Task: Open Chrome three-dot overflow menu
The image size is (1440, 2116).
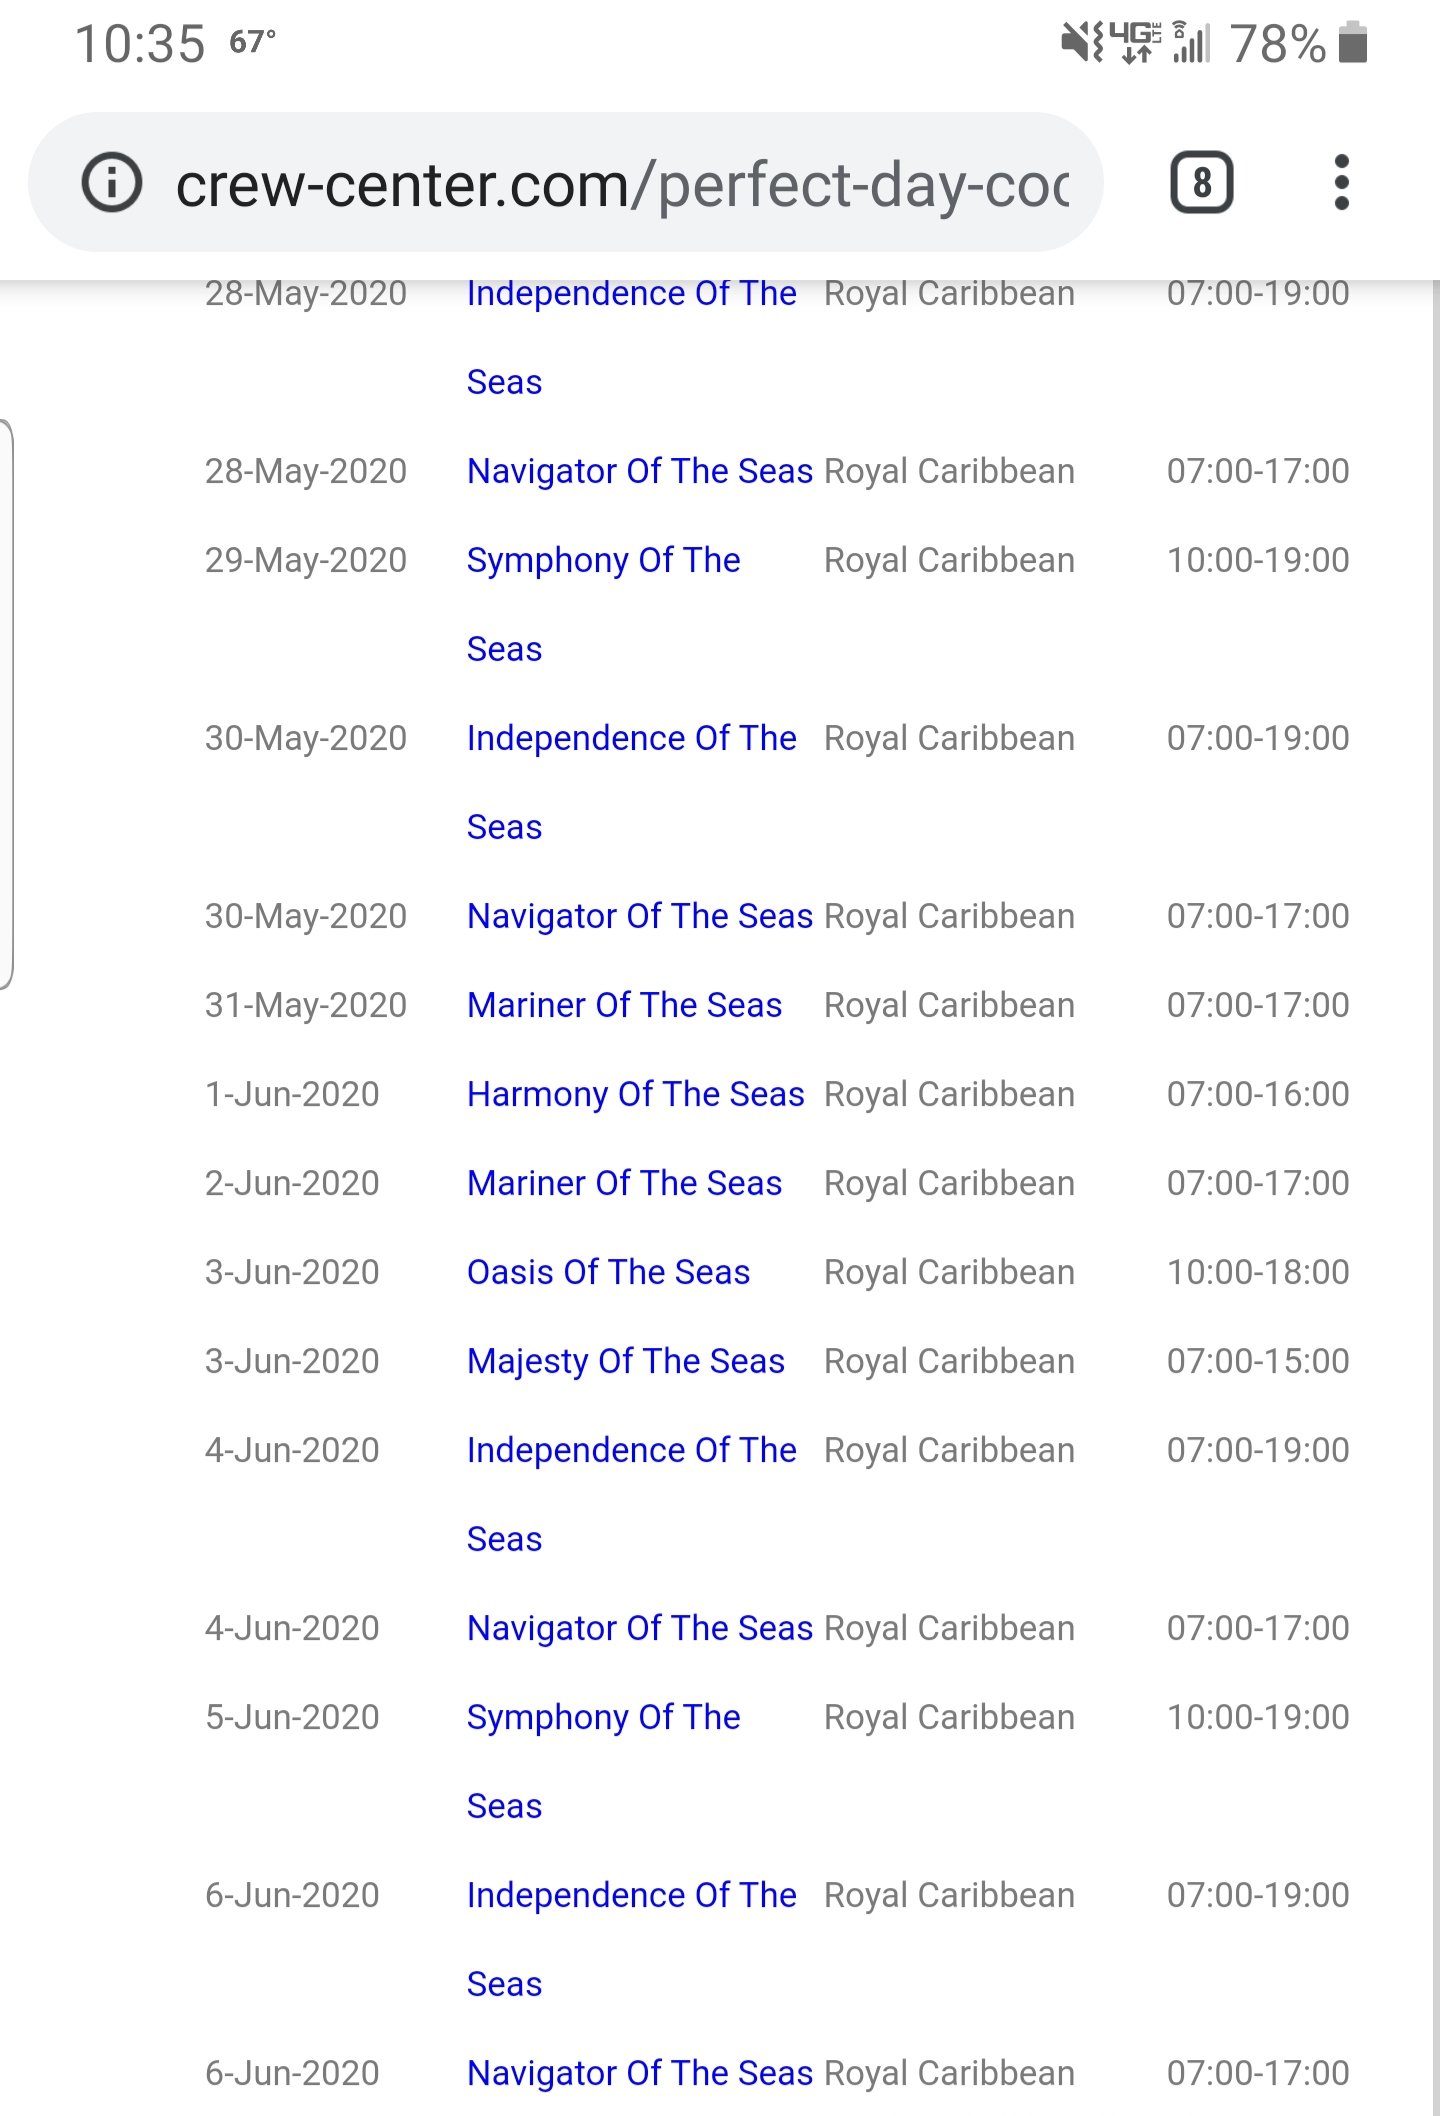Action: [x=1341, y=183]
